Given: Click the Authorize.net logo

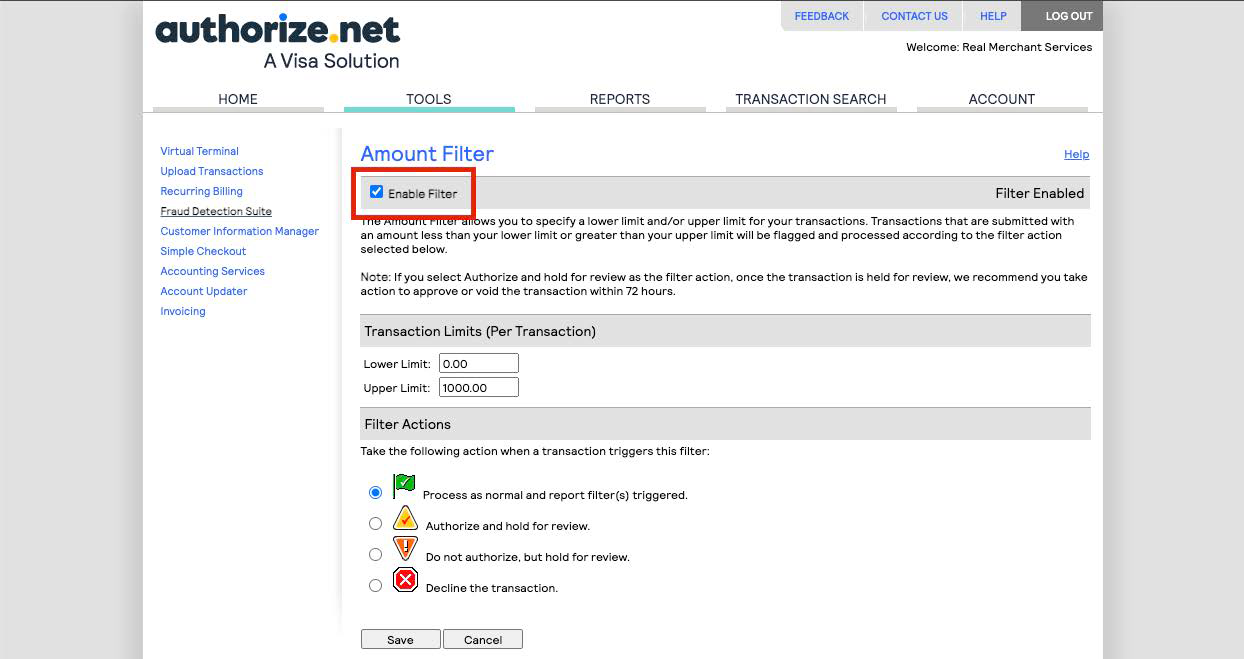Looking at the screenshot, I should (277, 41).
